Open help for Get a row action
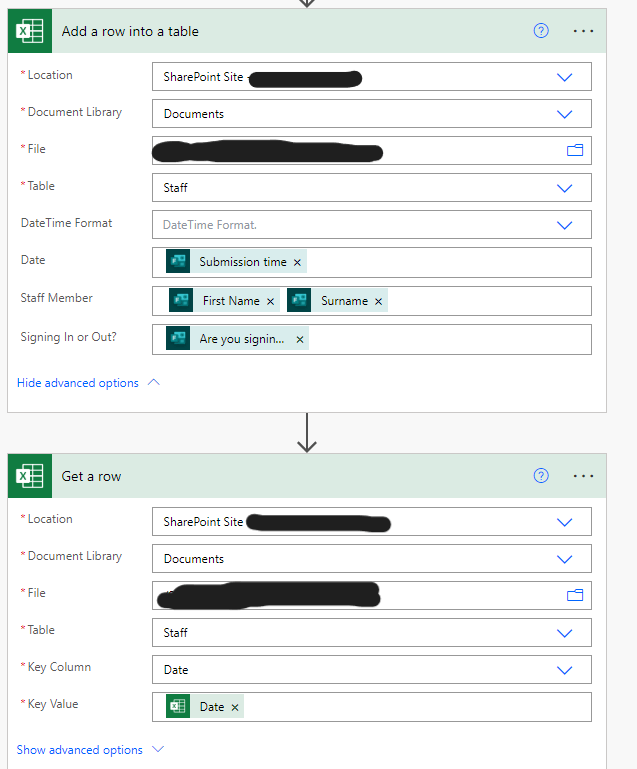 [x=541, y=476]
